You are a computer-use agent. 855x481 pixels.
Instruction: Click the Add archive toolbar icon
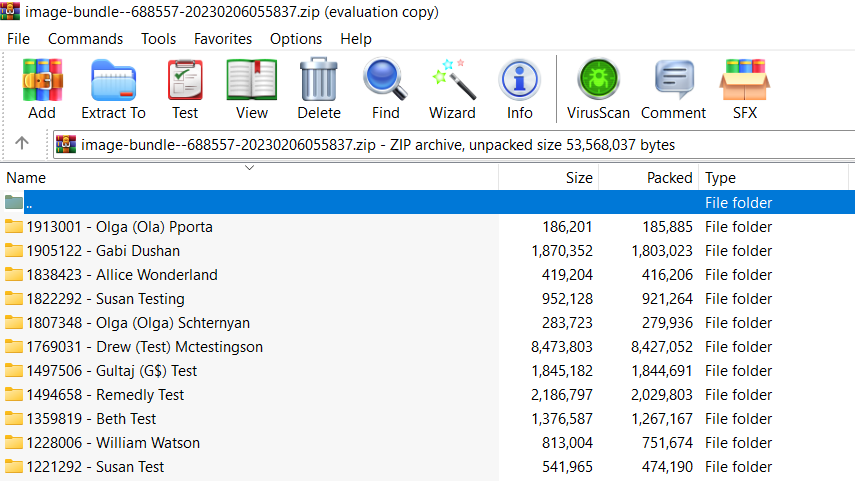pyautogui.click(x=43, y=80)
